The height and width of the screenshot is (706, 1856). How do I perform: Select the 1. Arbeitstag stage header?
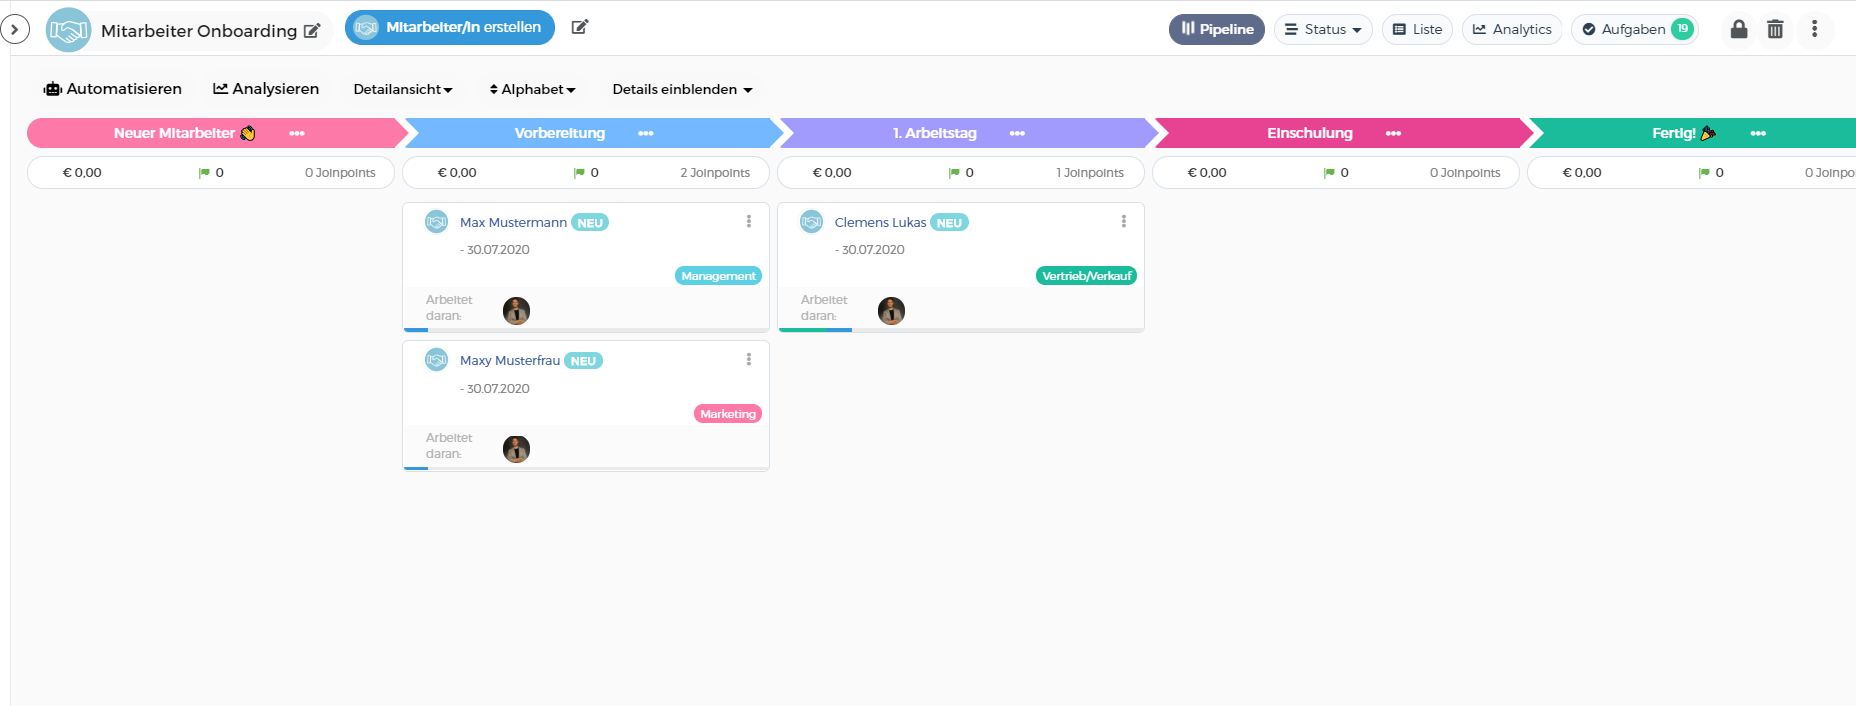(967, 133)
